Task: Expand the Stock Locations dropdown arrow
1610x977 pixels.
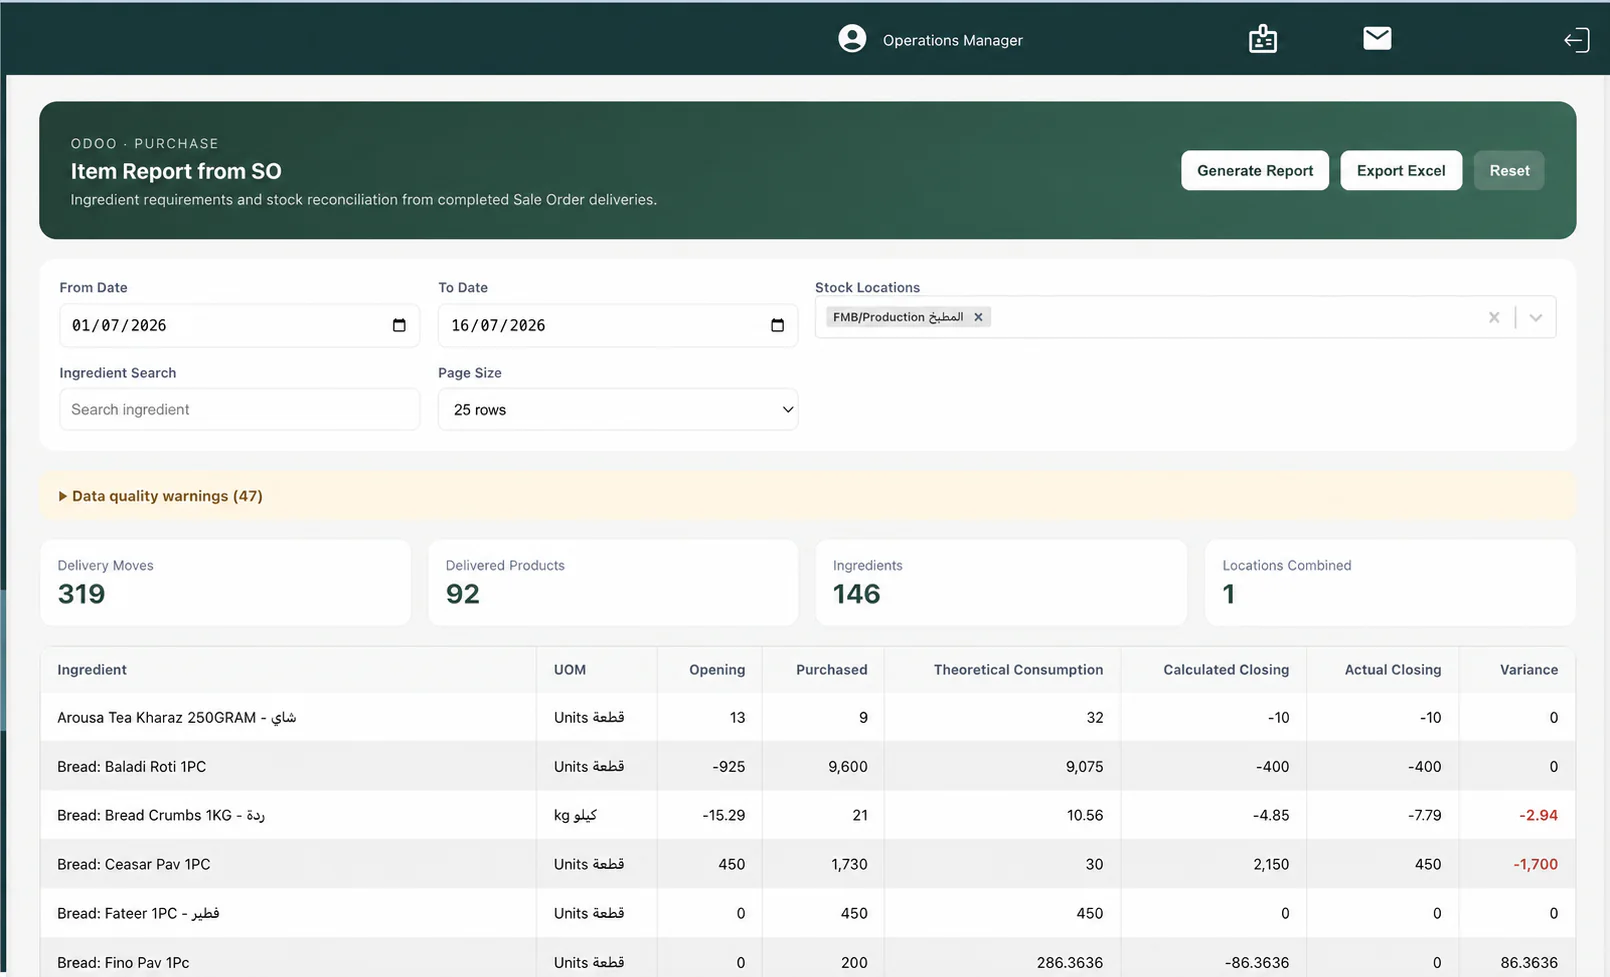Action: pyautogui.click(x=1536, y=317)
